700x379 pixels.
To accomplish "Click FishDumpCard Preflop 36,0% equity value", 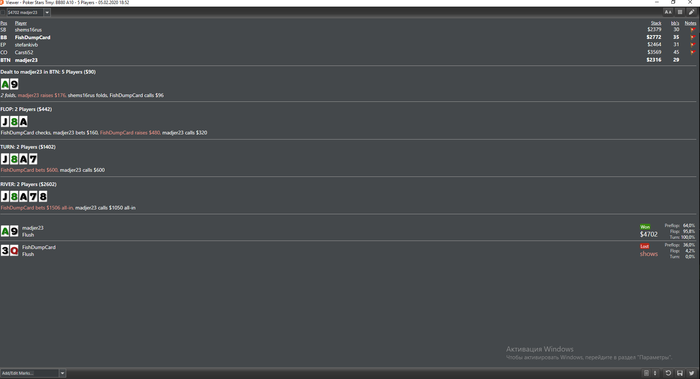I will click(689, 245).
